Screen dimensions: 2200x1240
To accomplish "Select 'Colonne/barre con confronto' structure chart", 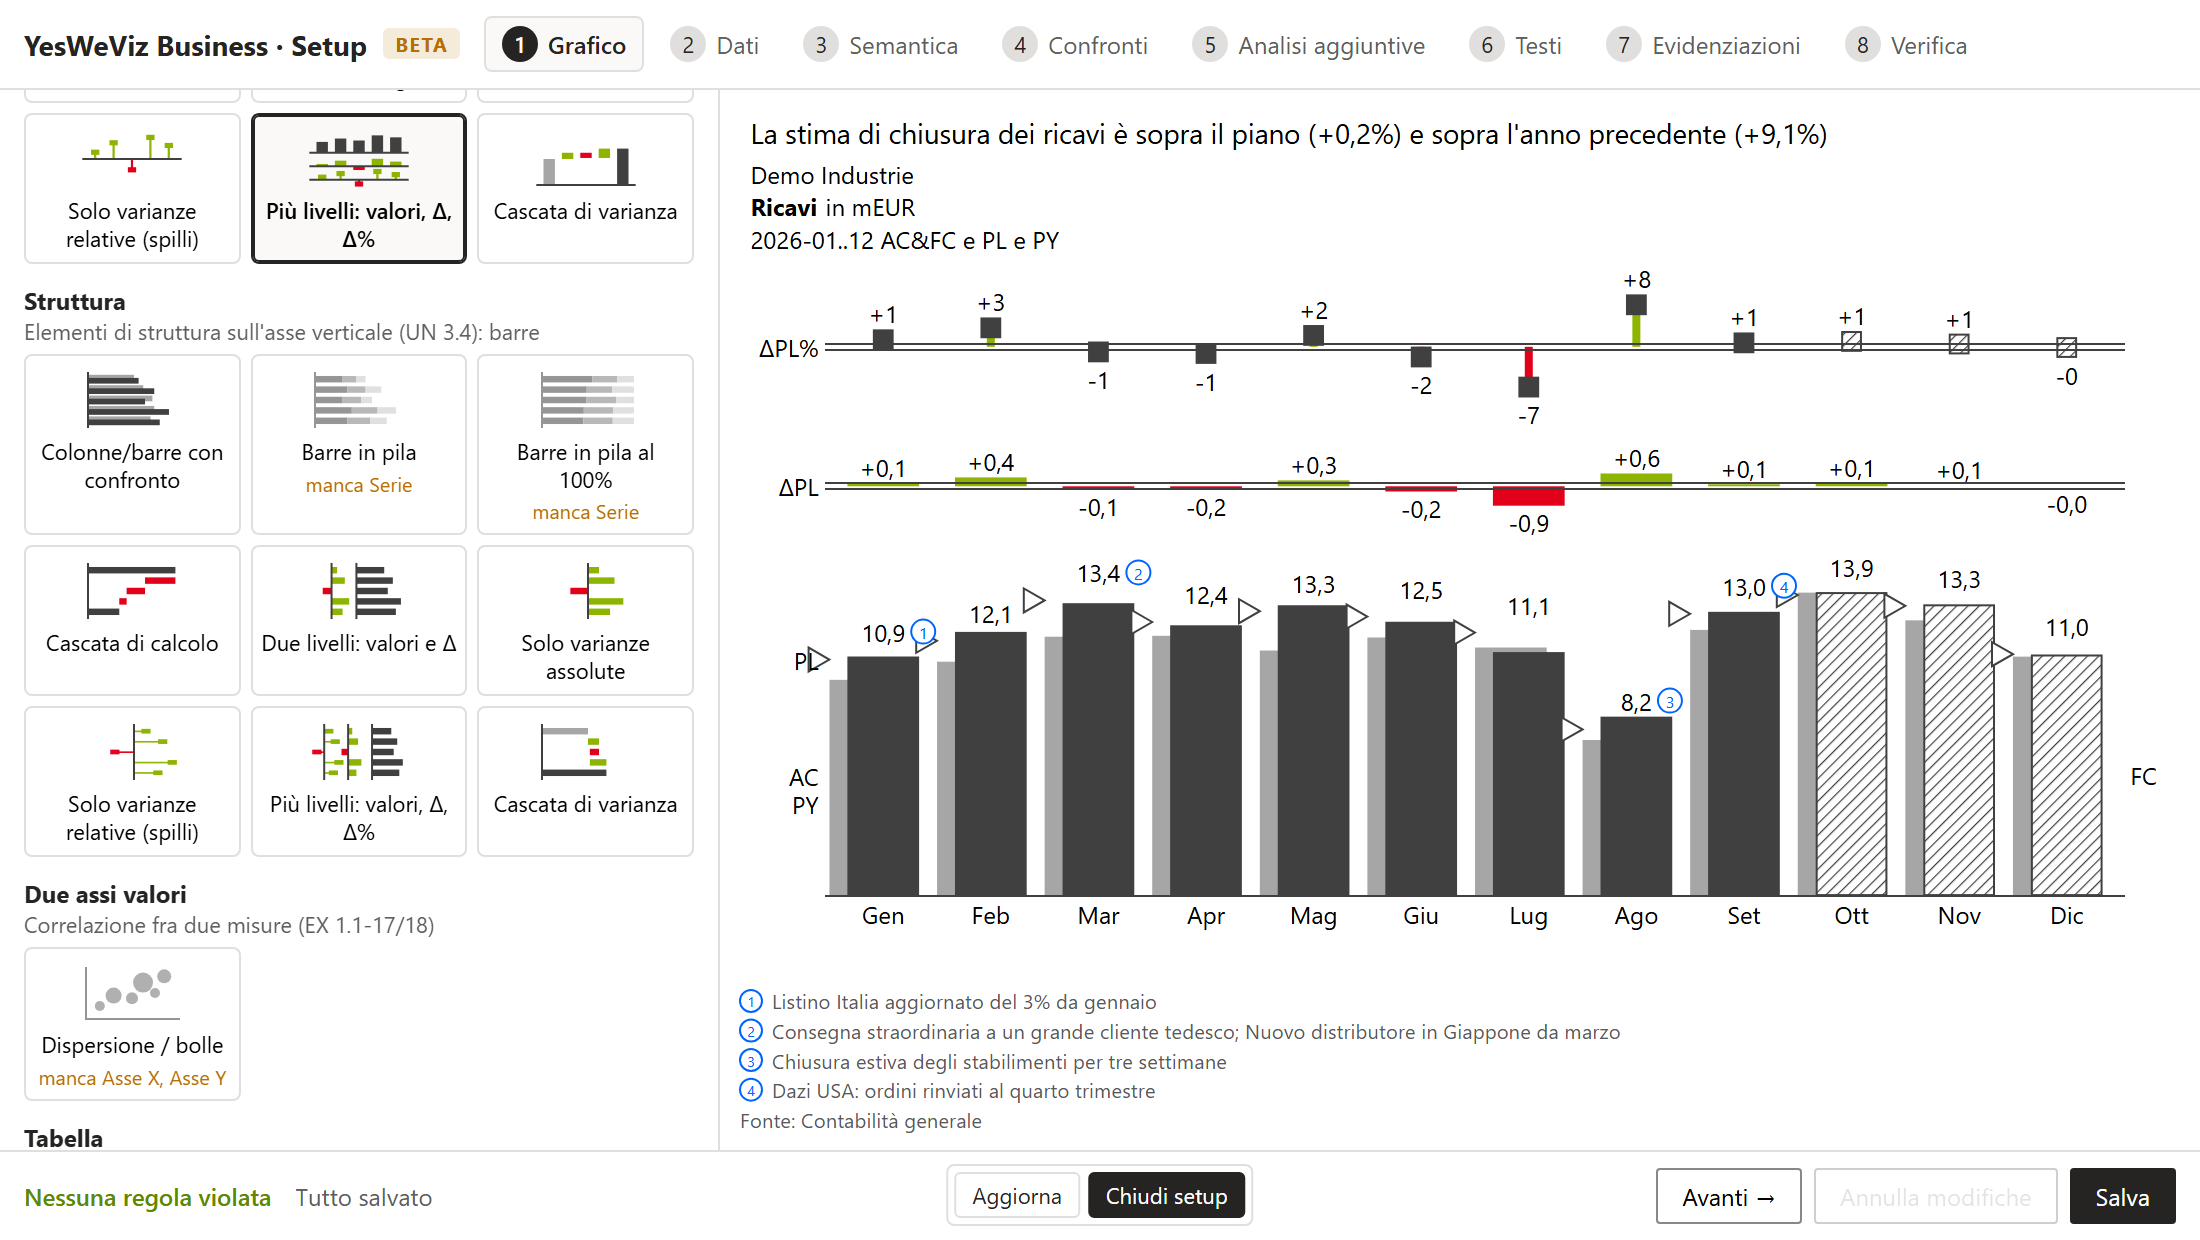I will 132,444.
